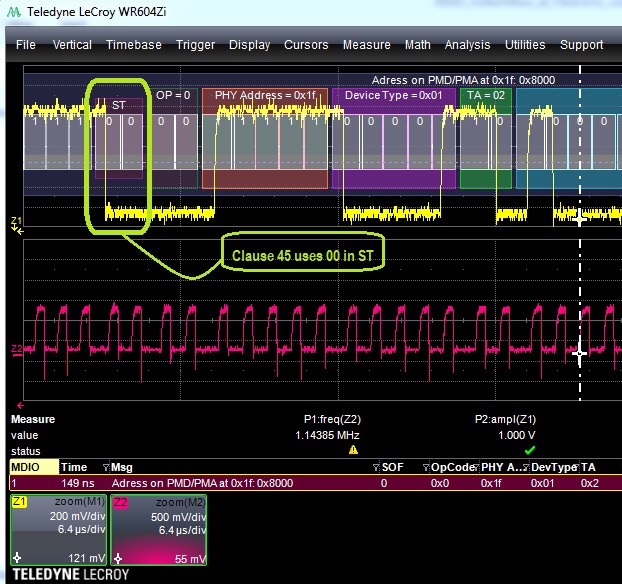Viewport: 622px width, 584px height.
Task: Click the PHY Address = 0x1f decode overlay
Action: [263, 95]
